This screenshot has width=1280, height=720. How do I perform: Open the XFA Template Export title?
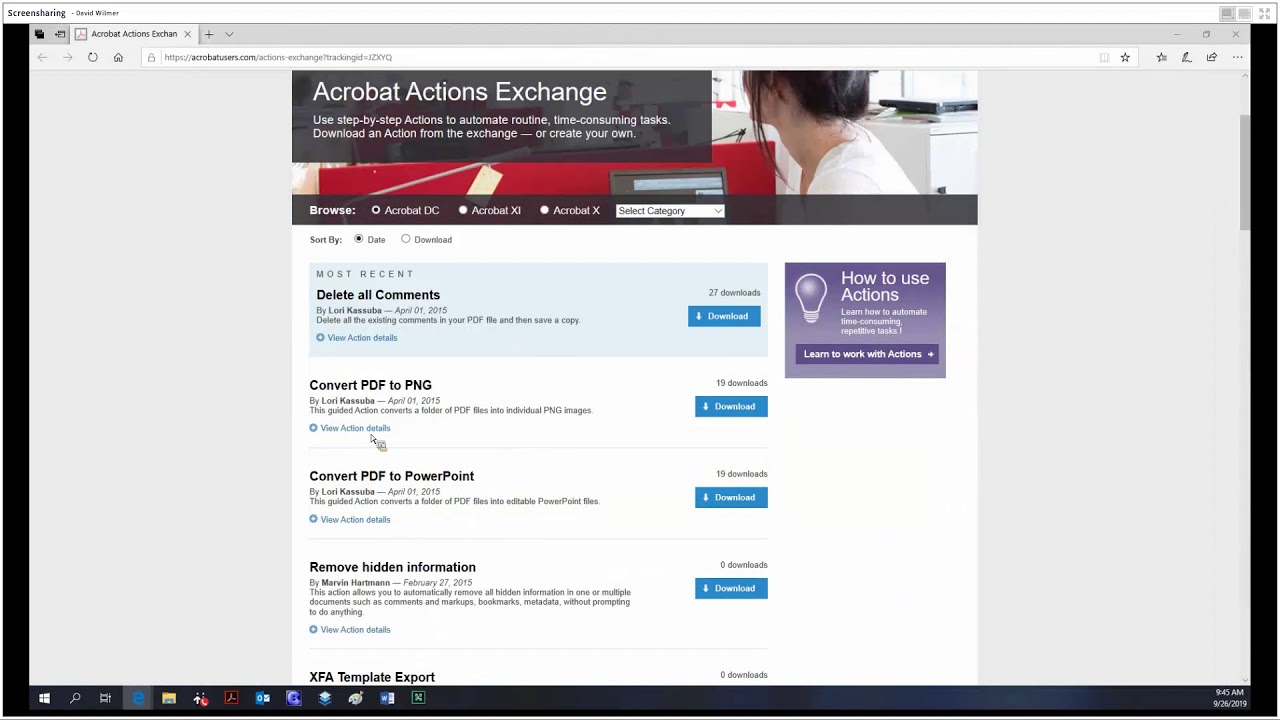(372, 677)
